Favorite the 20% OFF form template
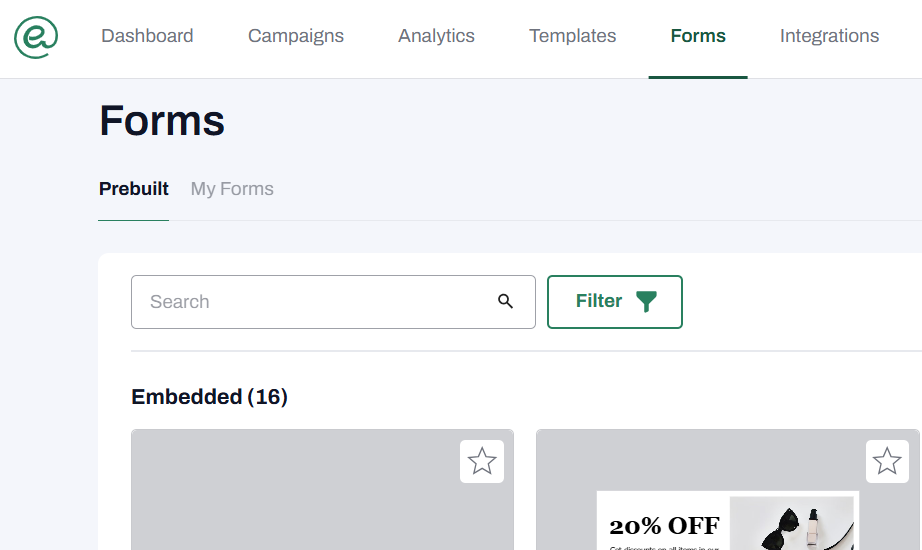Viewport: 922px width, 550px height. pyautogui.click(x=887, y=461)
